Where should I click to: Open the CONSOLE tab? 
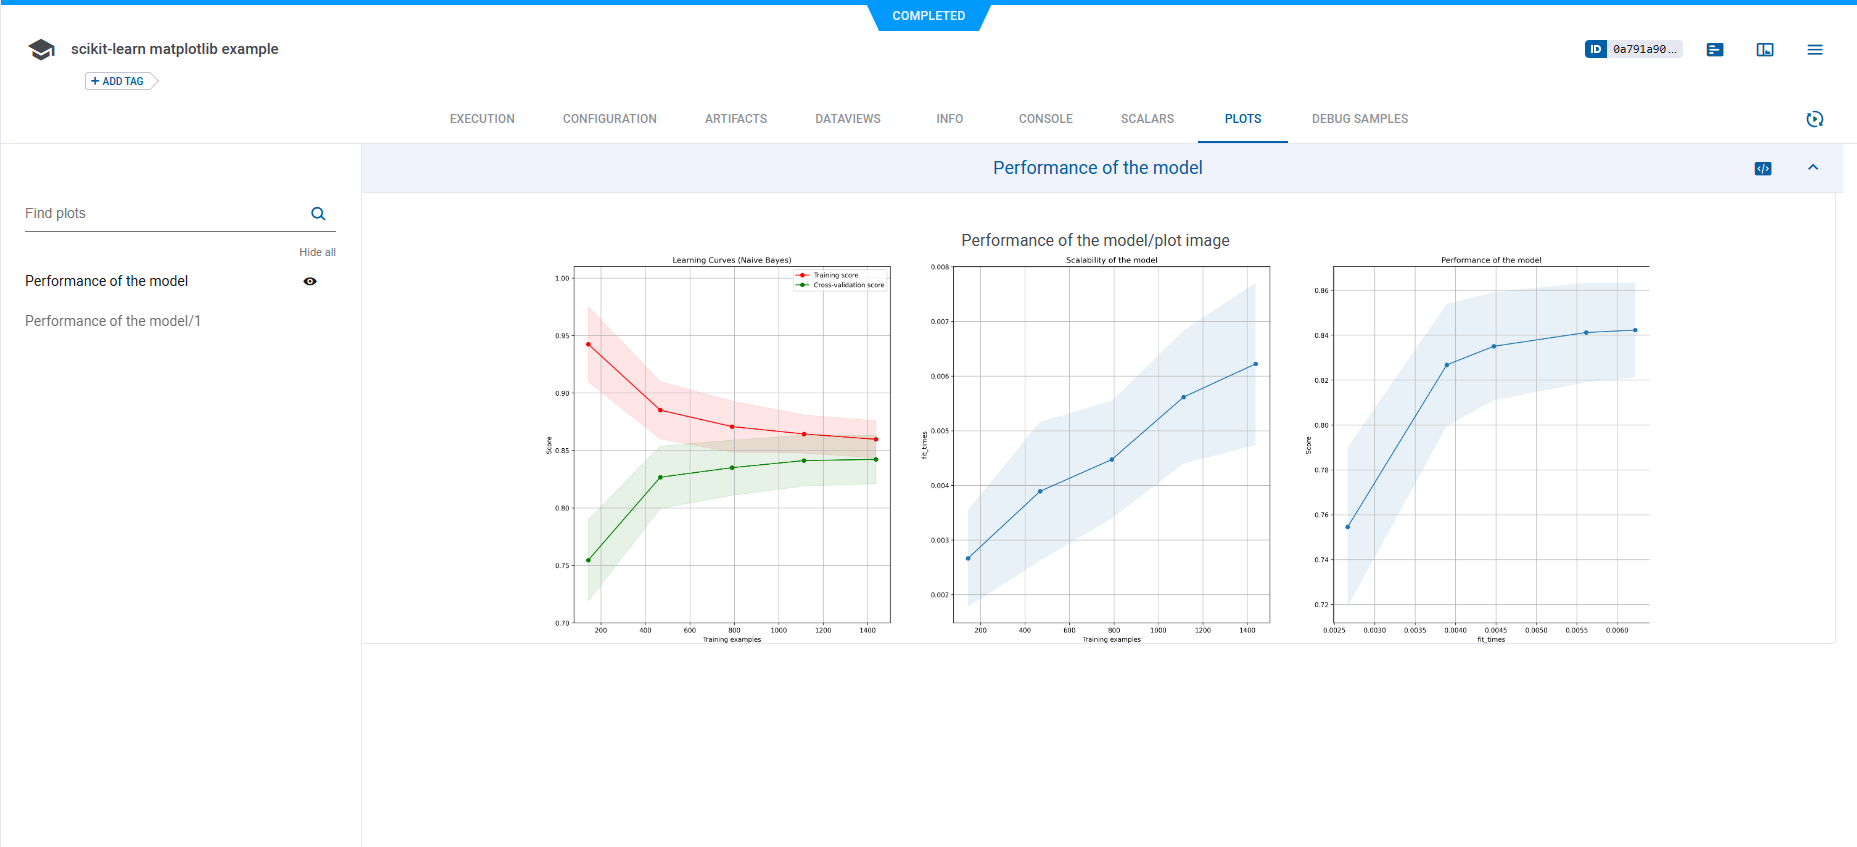1045,119
